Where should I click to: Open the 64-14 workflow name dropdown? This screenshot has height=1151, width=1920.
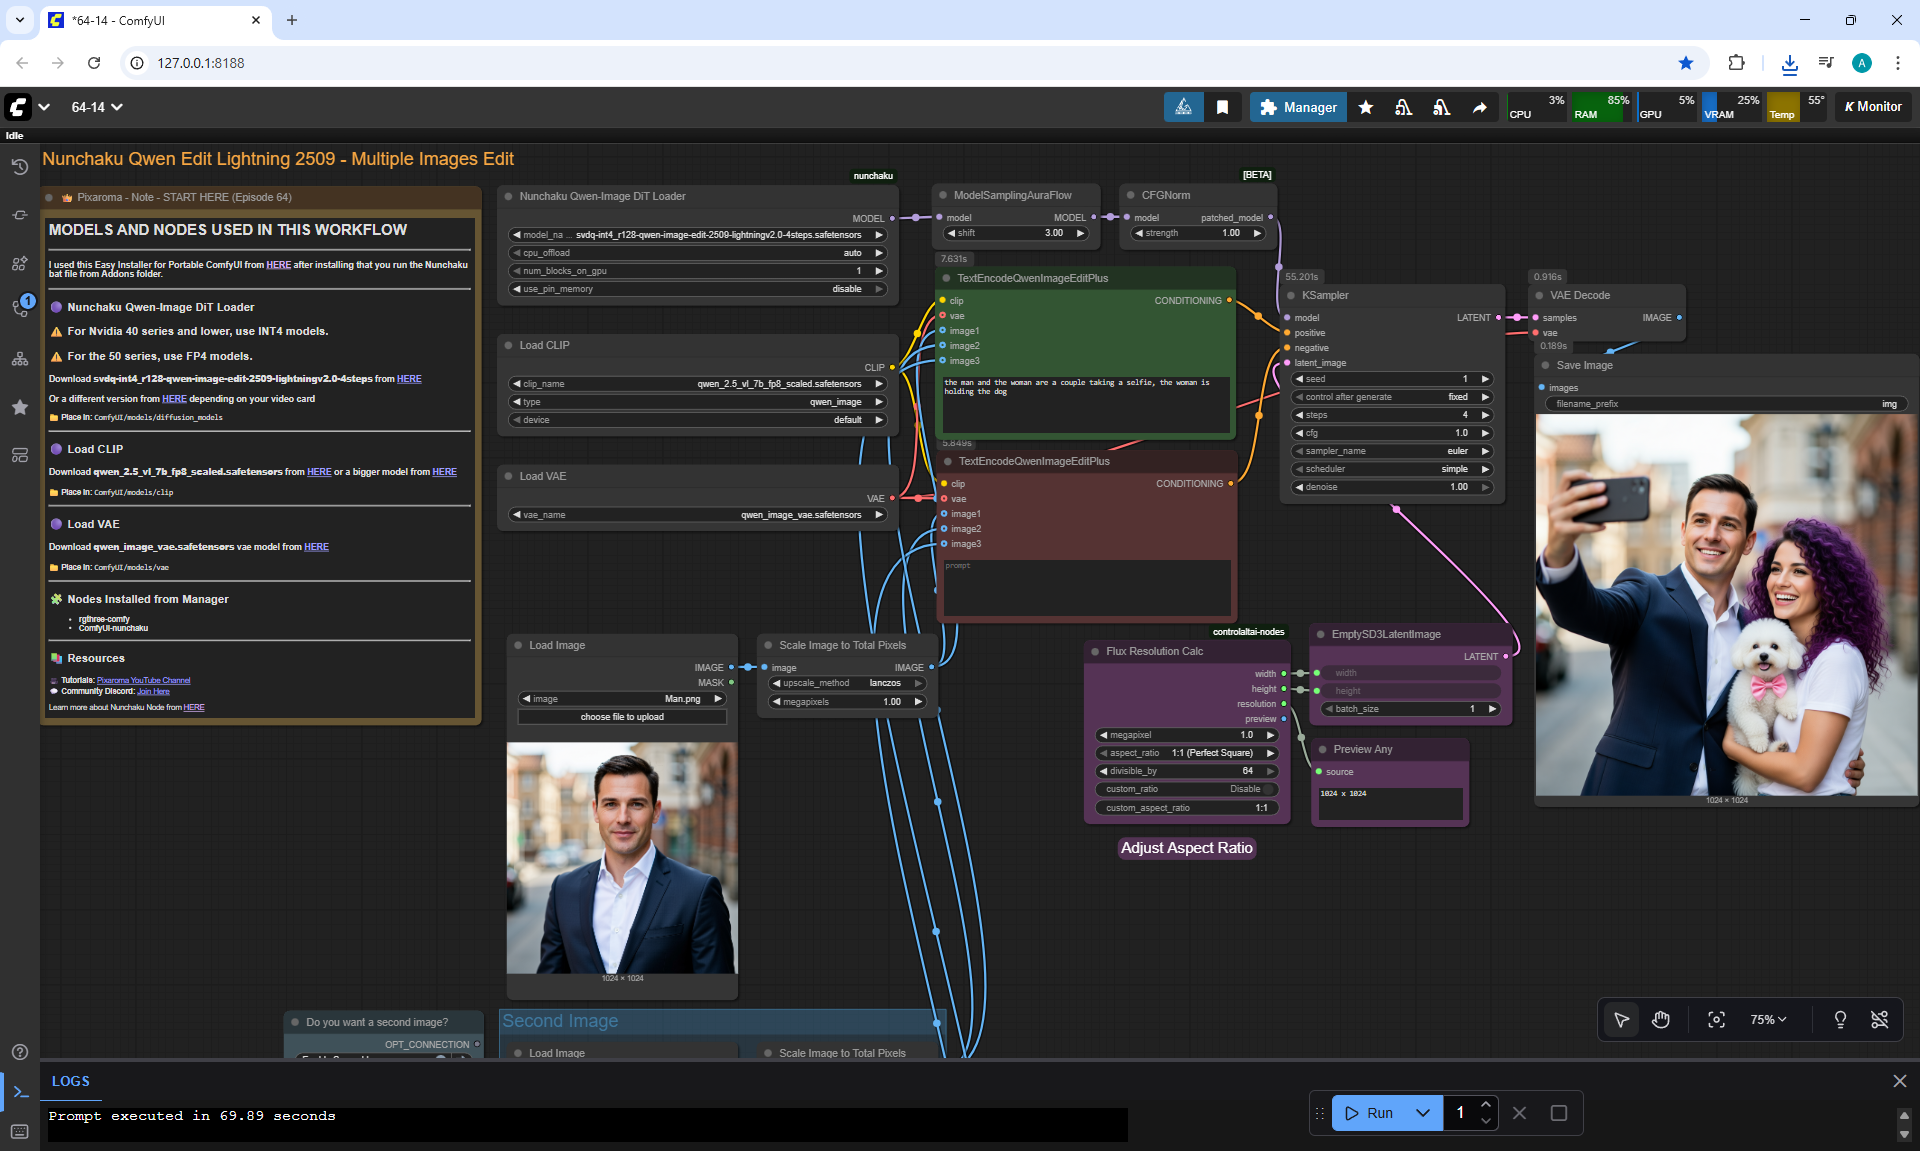[97, 107]
